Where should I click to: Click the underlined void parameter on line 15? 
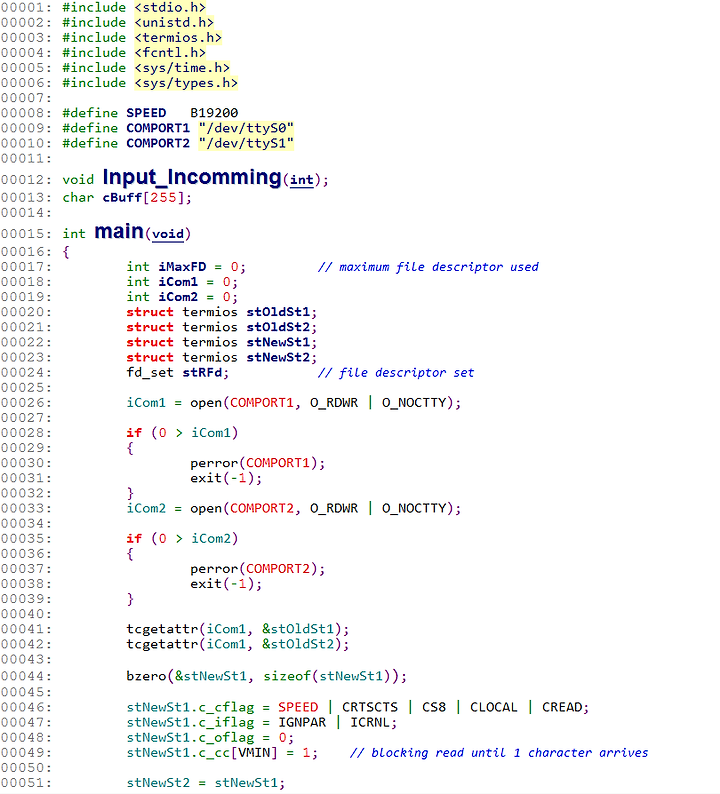168,234
